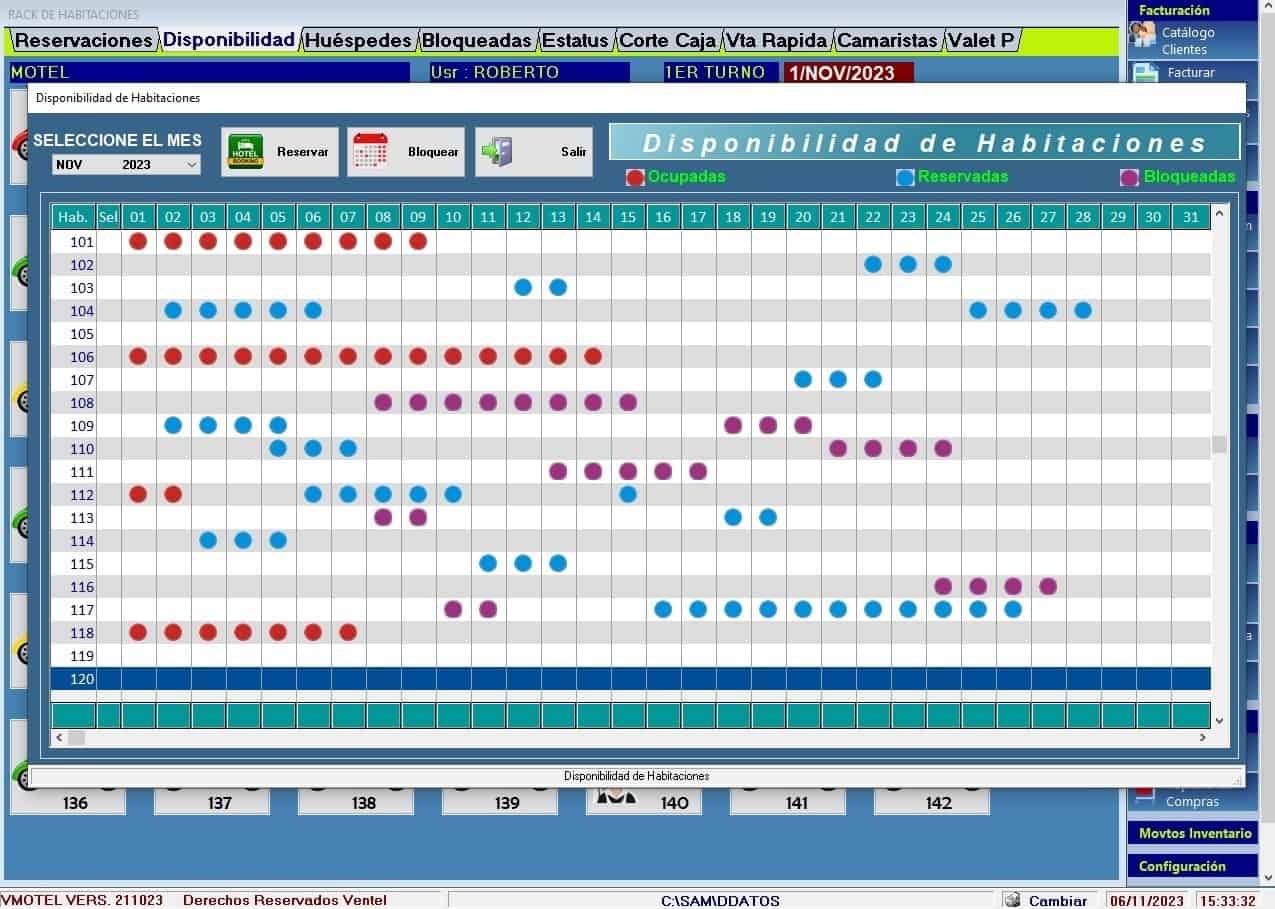Click the red Ocupadas legend circle
This screenshot has width=1275, height=909.
[x=635, y=178]
